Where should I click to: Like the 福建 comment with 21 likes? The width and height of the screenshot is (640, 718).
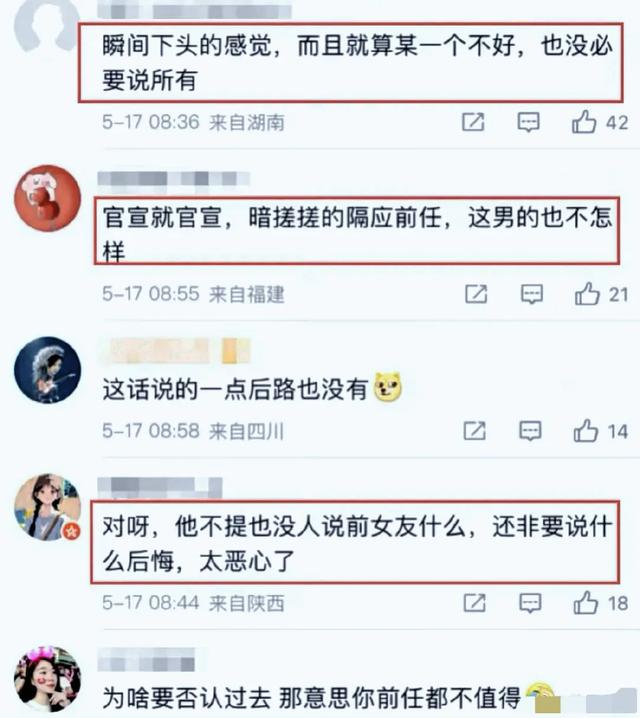point(587,294)
